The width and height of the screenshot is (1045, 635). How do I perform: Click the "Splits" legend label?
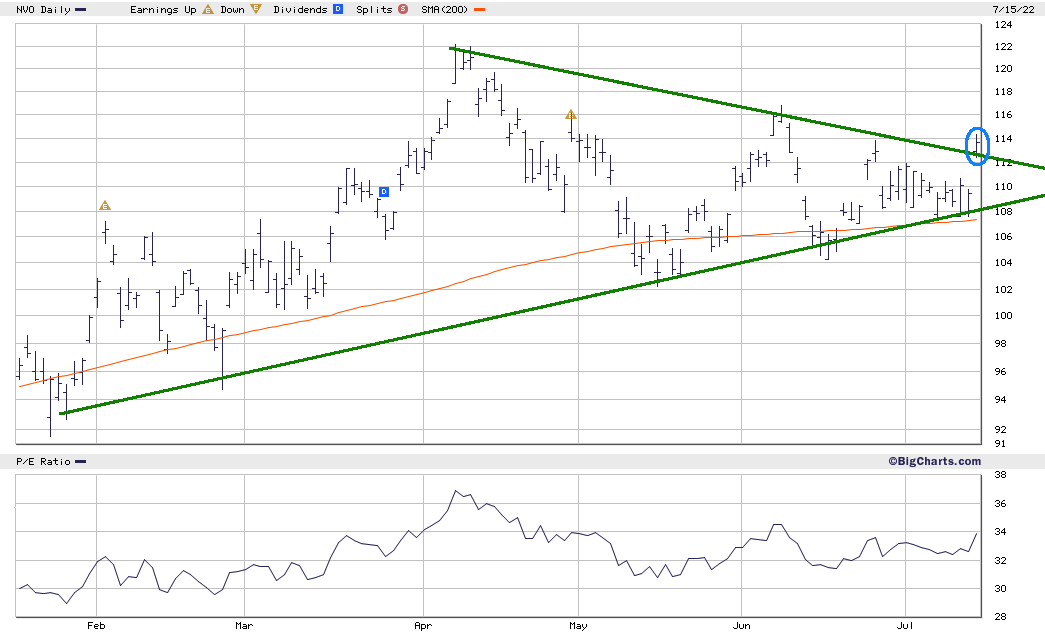pos(374,9)
